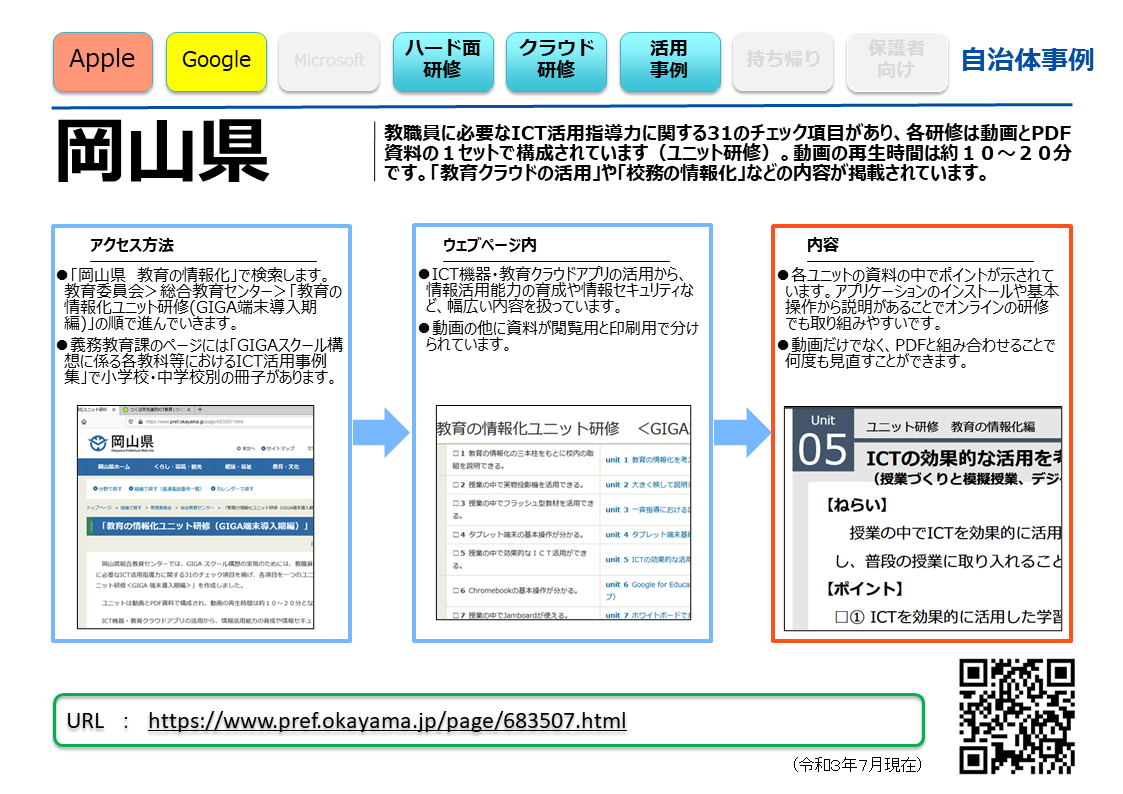Image resolution: width=1123 pixels, height=794 pixels.
Task: Select the yellow Google button
Action: coord(216,61)
